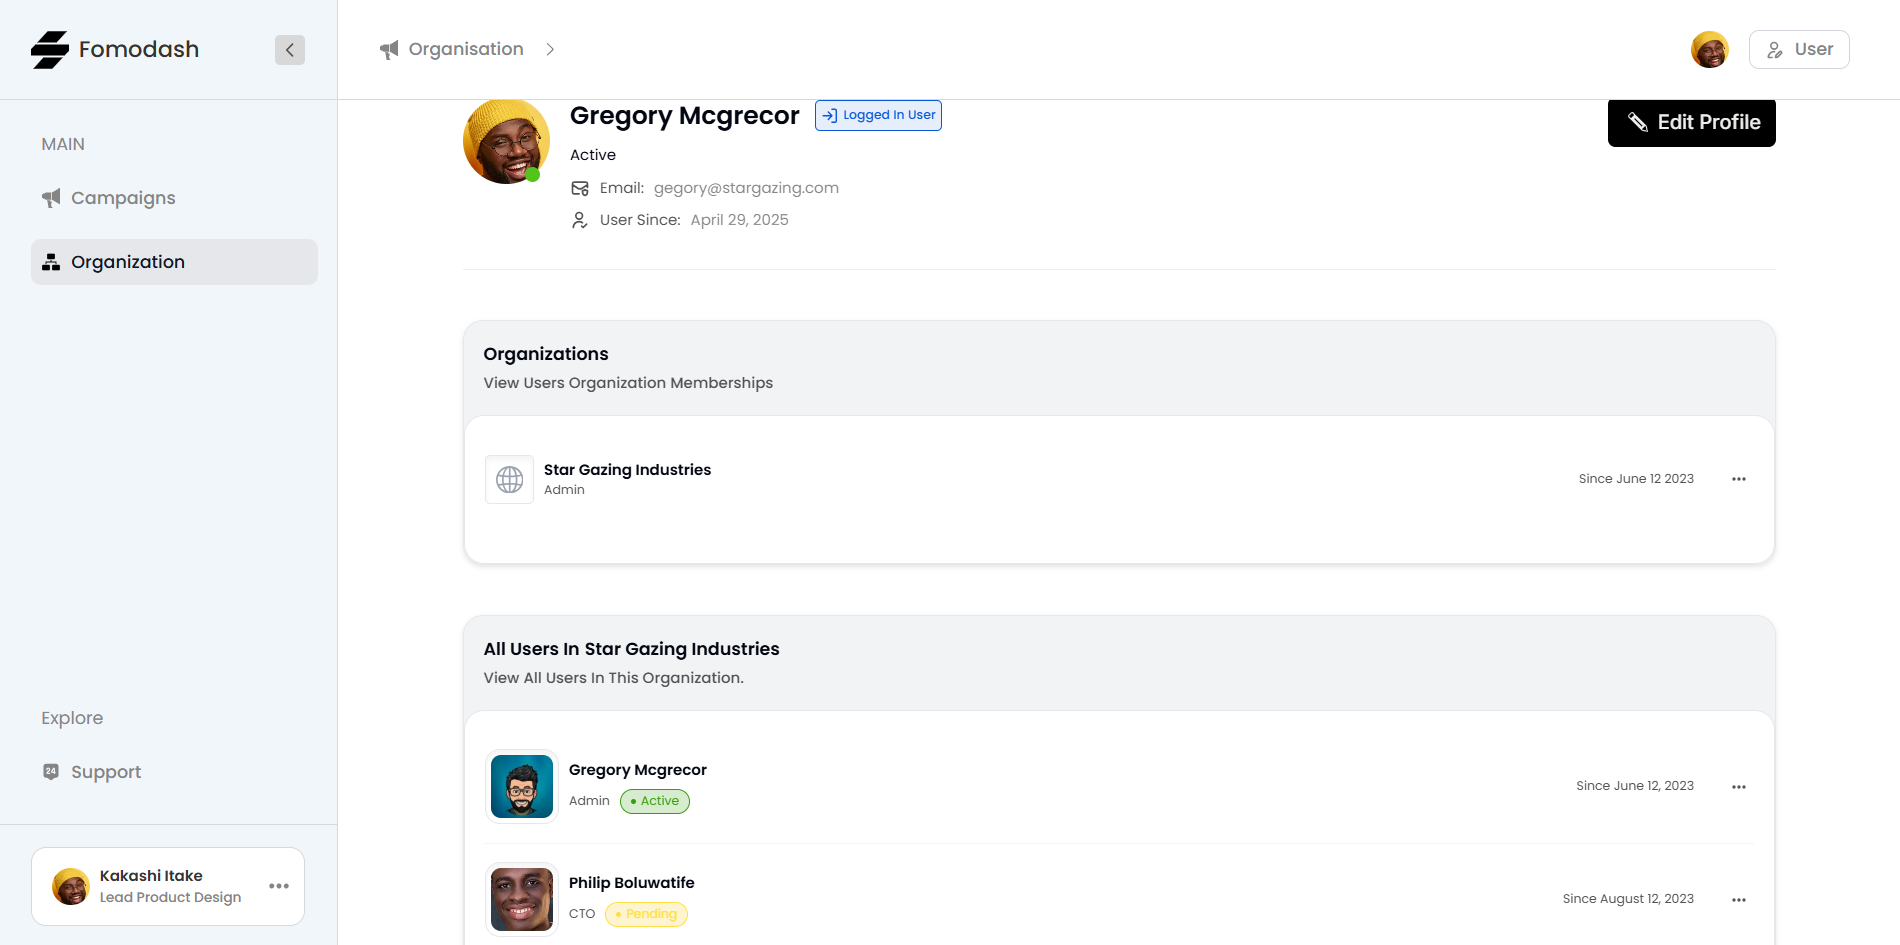Click Philip Boluwatife's Pending status badge
Screen dimensions: 1900x945
pyautogui.click(x=646, y=914)
